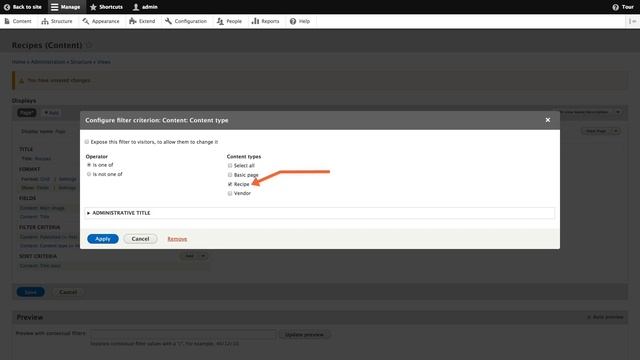
Task: Click the Save button behind the dialog
Action: (31, 292)
